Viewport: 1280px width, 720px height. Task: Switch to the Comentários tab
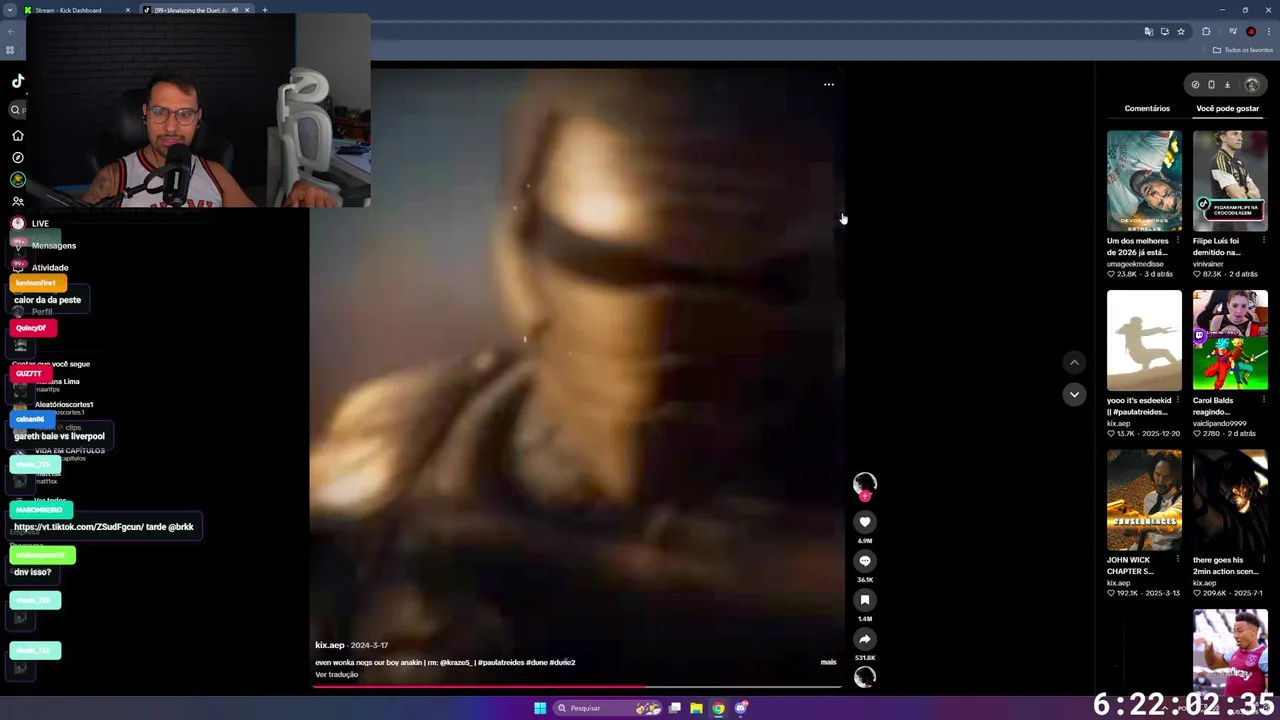point(1147,108)
